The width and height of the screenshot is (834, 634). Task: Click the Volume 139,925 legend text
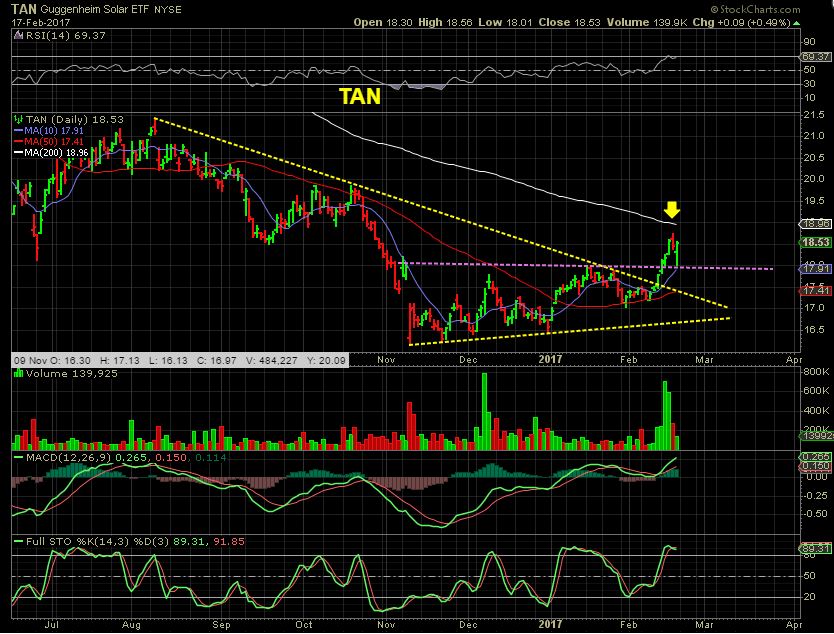(72, 373)
